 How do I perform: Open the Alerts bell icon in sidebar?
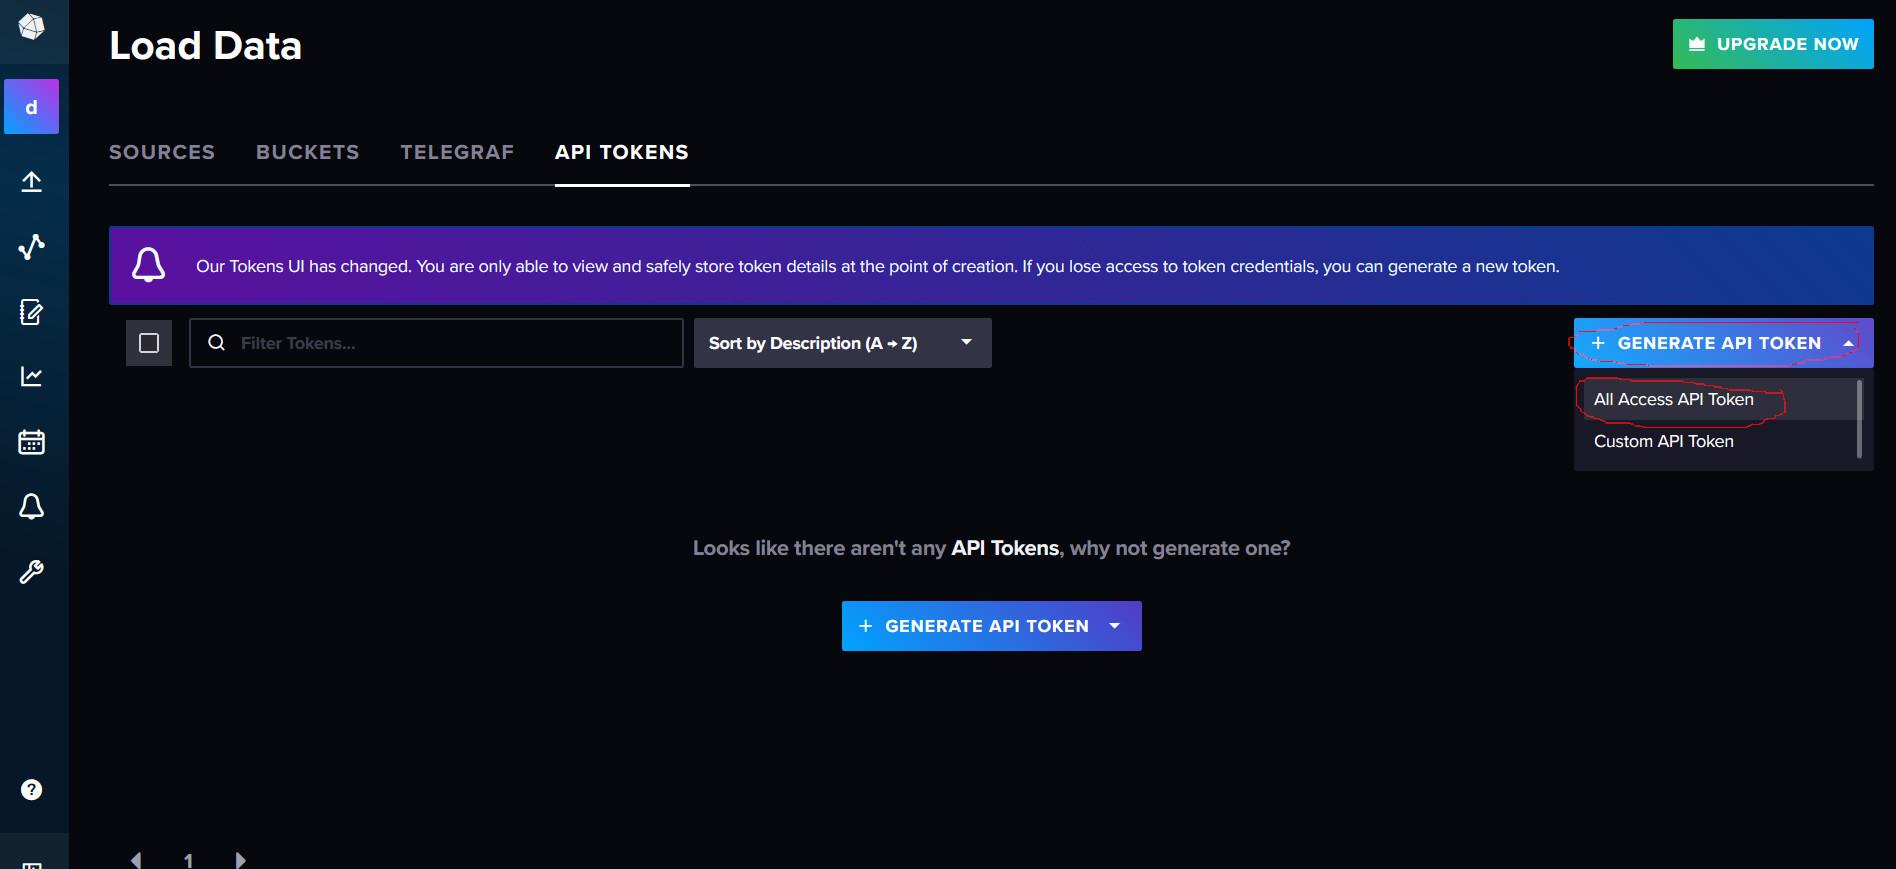(32, 507)
